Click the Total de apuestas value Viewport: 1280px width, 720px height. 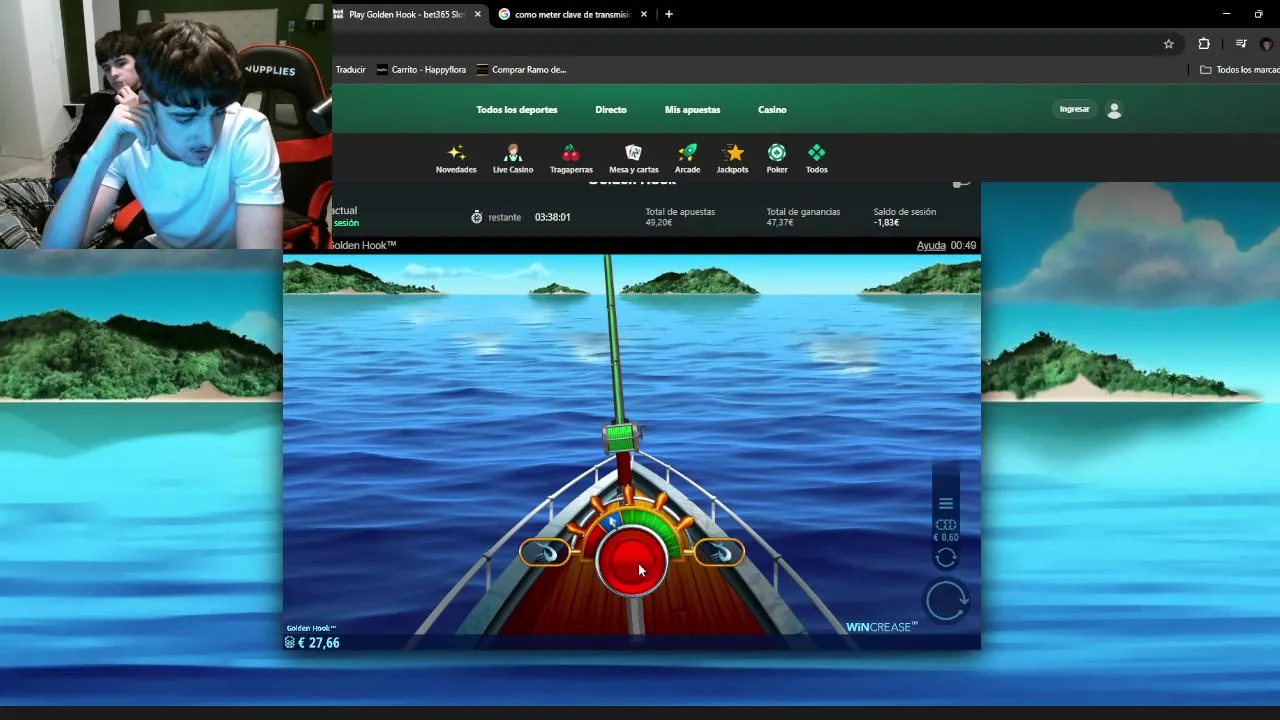658,223
